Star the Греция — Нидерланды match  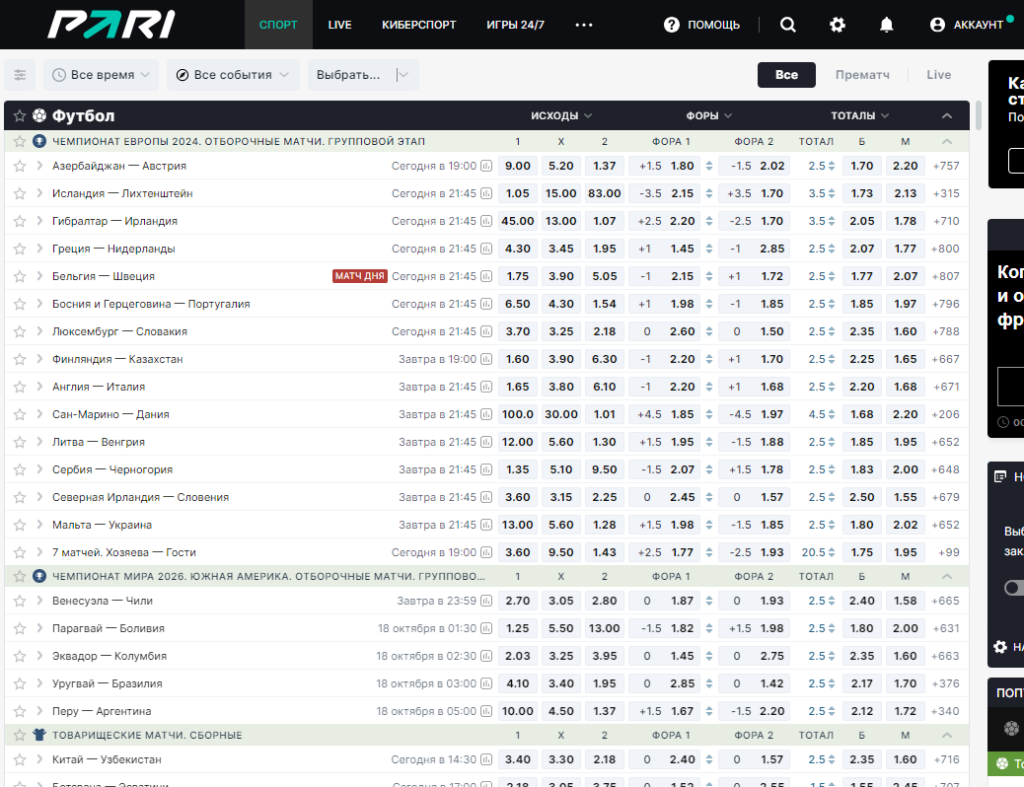tap(20, 249)
